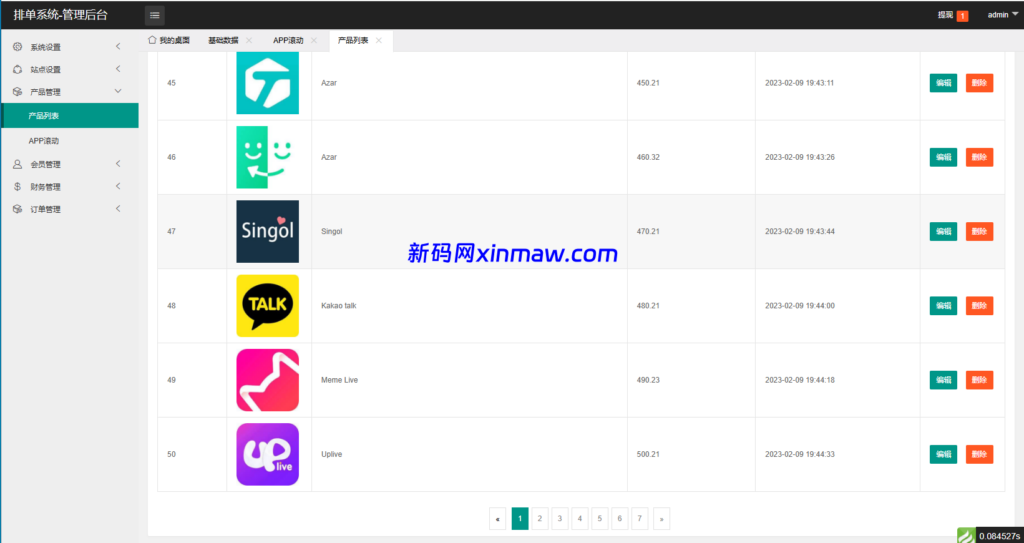Select page 1 in pagination
Image resolution: width=1024 pixels, height=543 pixels.
(520, 519)
